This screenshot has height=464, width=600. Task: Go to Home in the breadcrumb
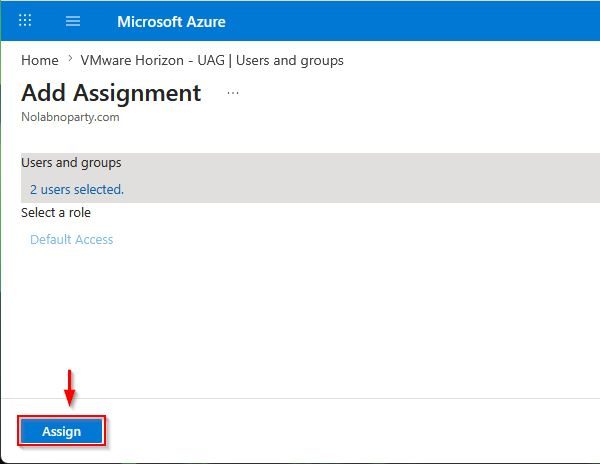(x=40, y=60)
